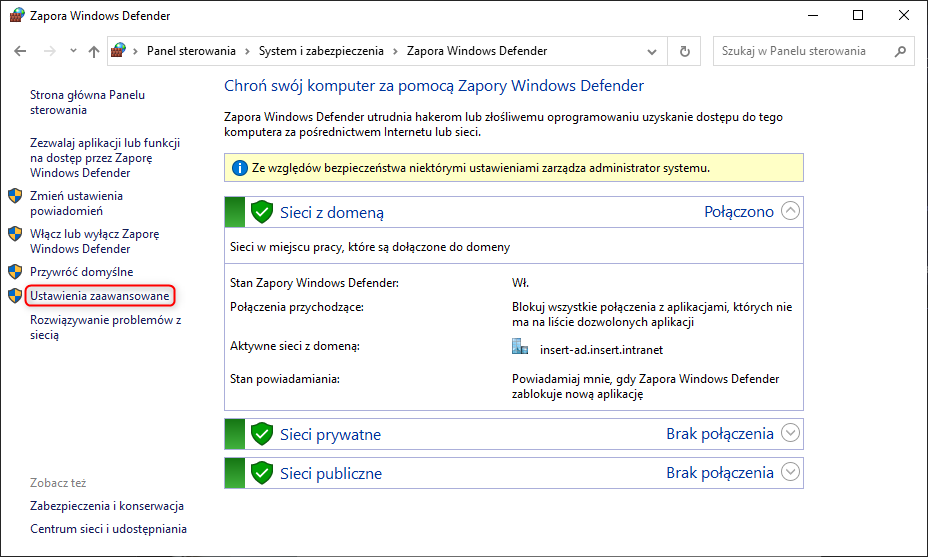
Task: Click Stan Zapory Windows Defender label
Action: tap(314, 283)
